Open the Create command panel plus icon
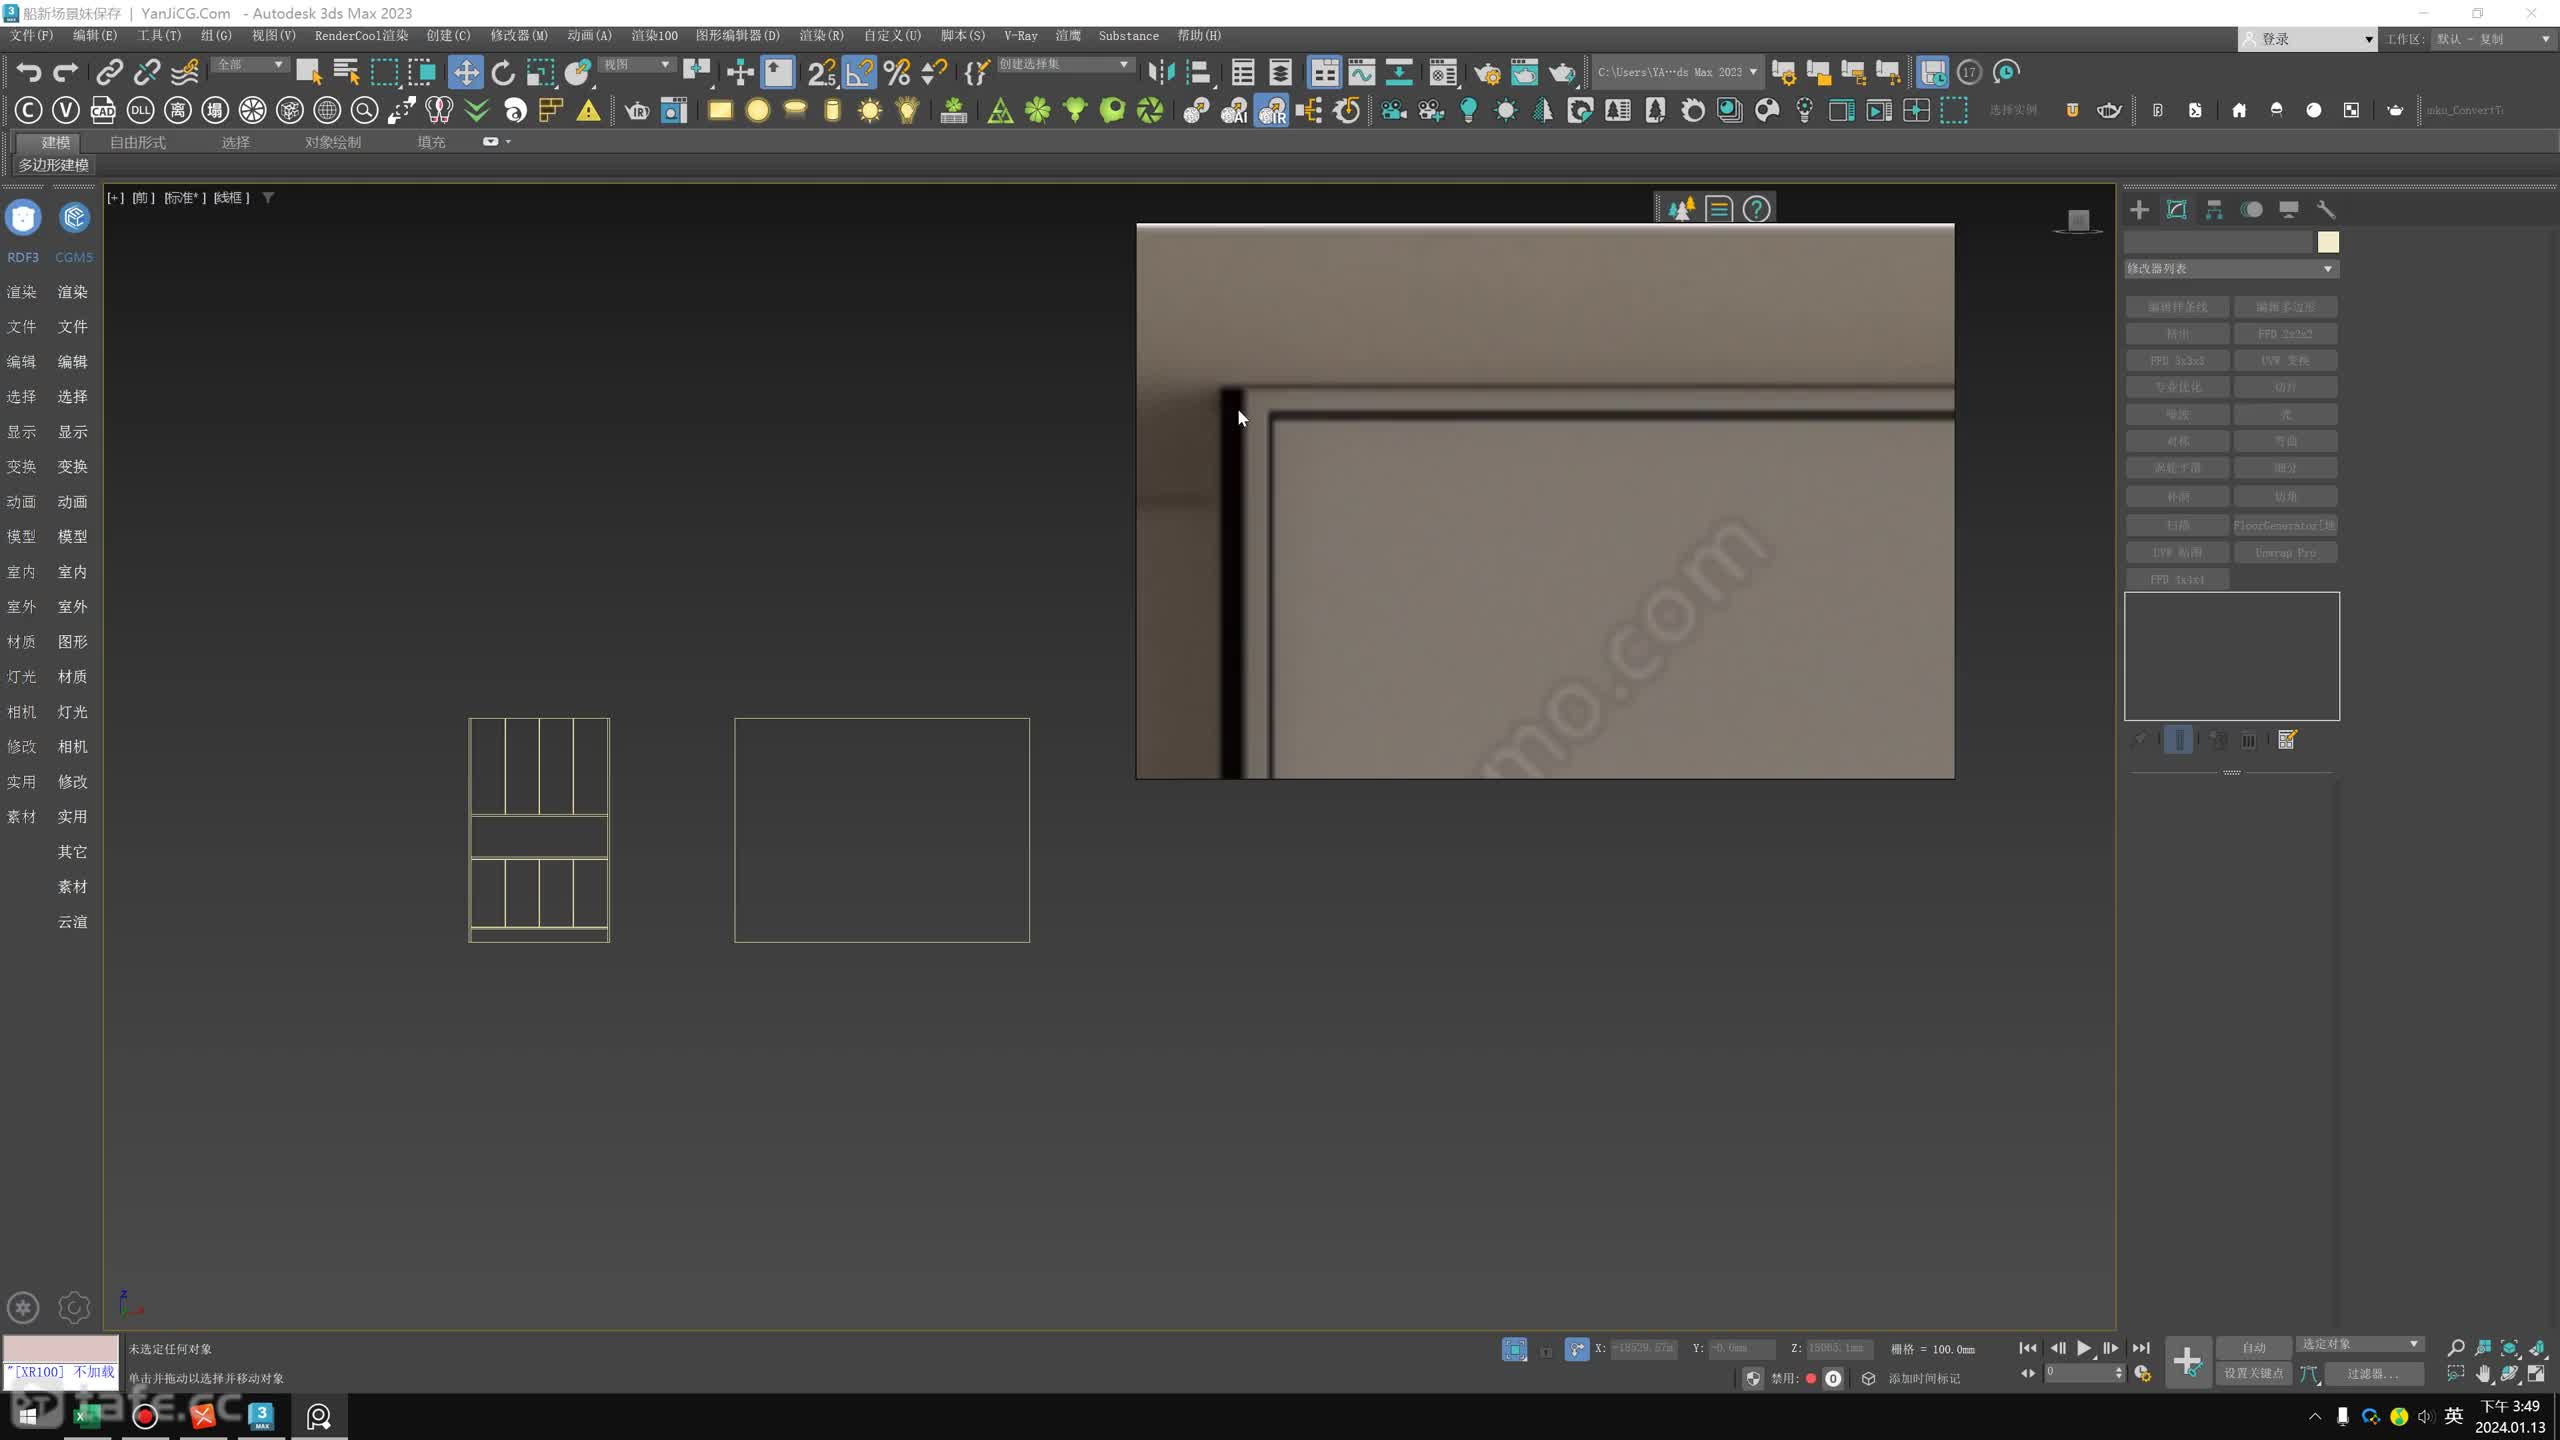 click(x=2139, y=209)
